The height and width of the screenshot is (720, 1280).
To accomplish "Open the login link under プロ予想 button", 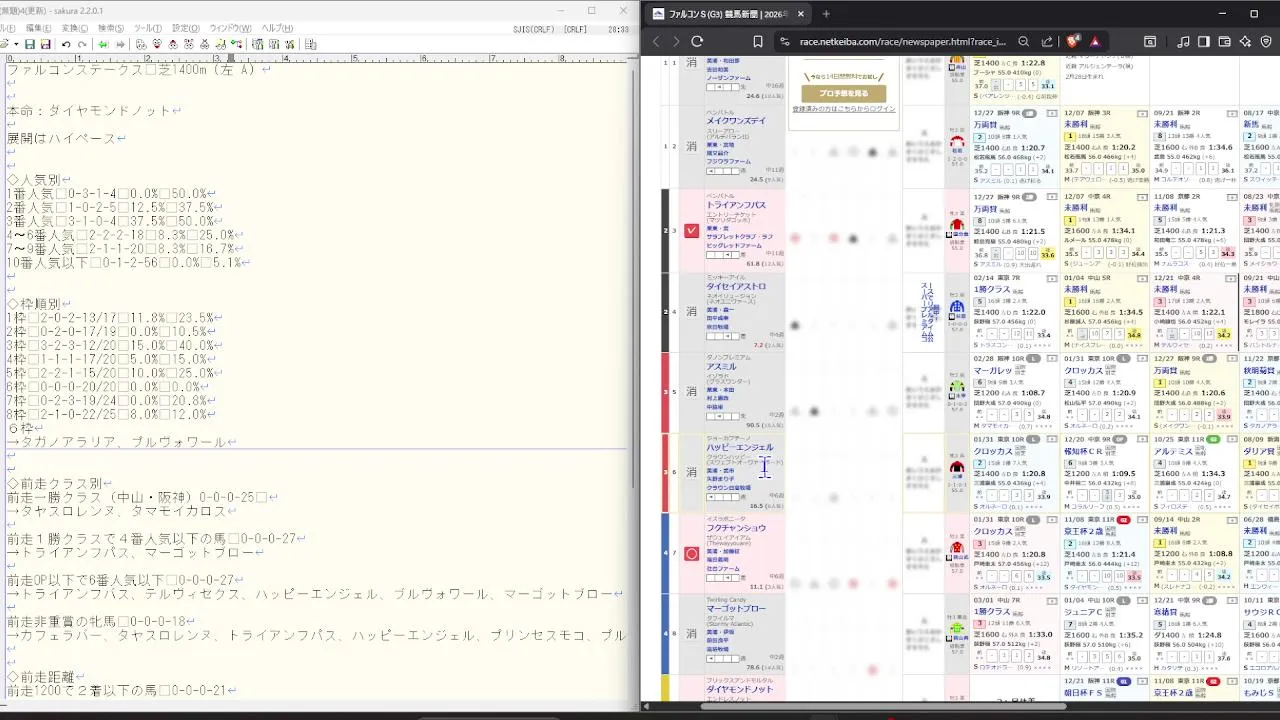I will point(844,109).
